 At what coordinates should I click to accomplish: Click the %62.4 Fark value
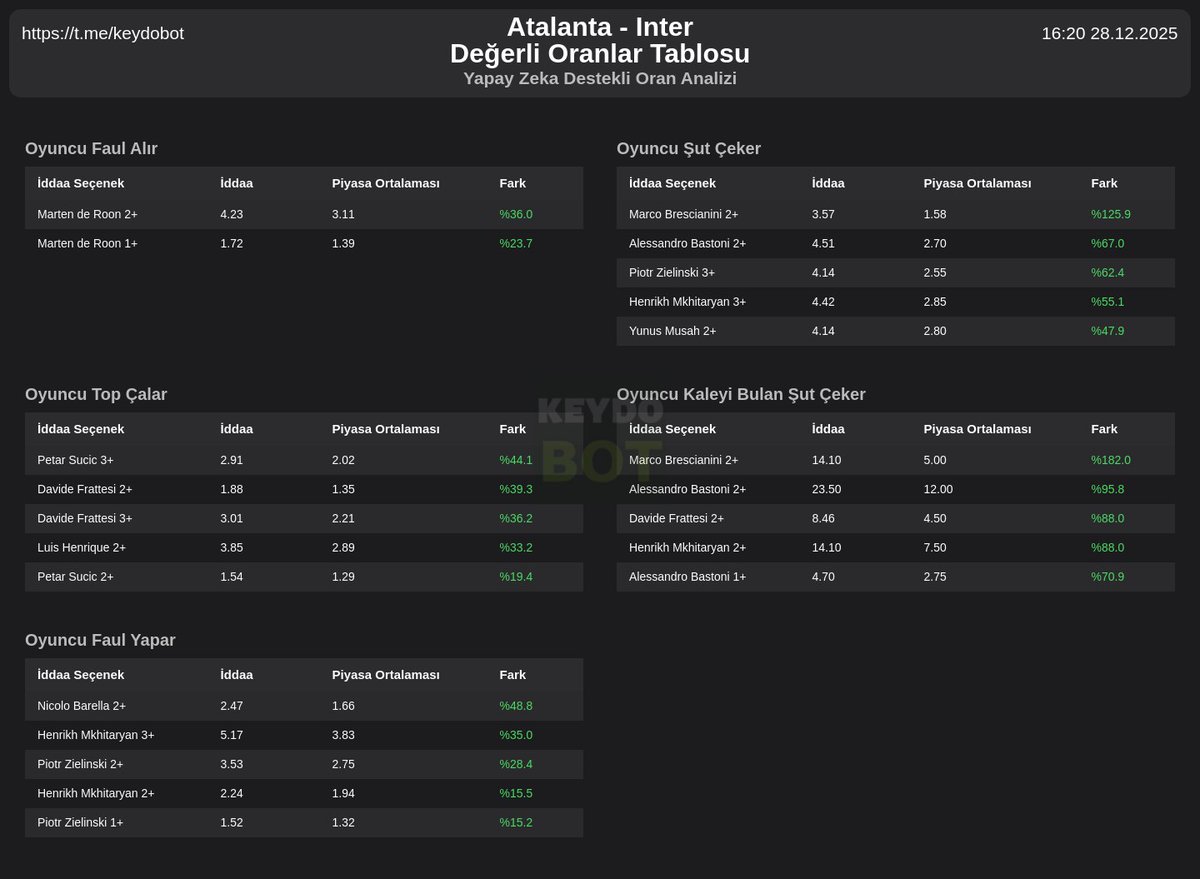1108,272
